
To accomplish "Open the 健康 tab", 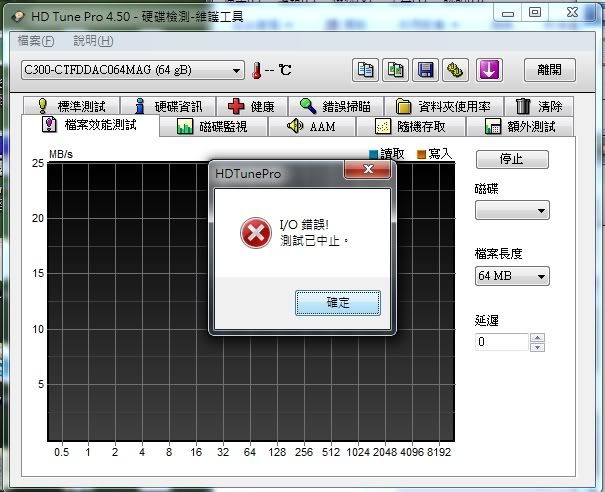I will click(252, 106).
